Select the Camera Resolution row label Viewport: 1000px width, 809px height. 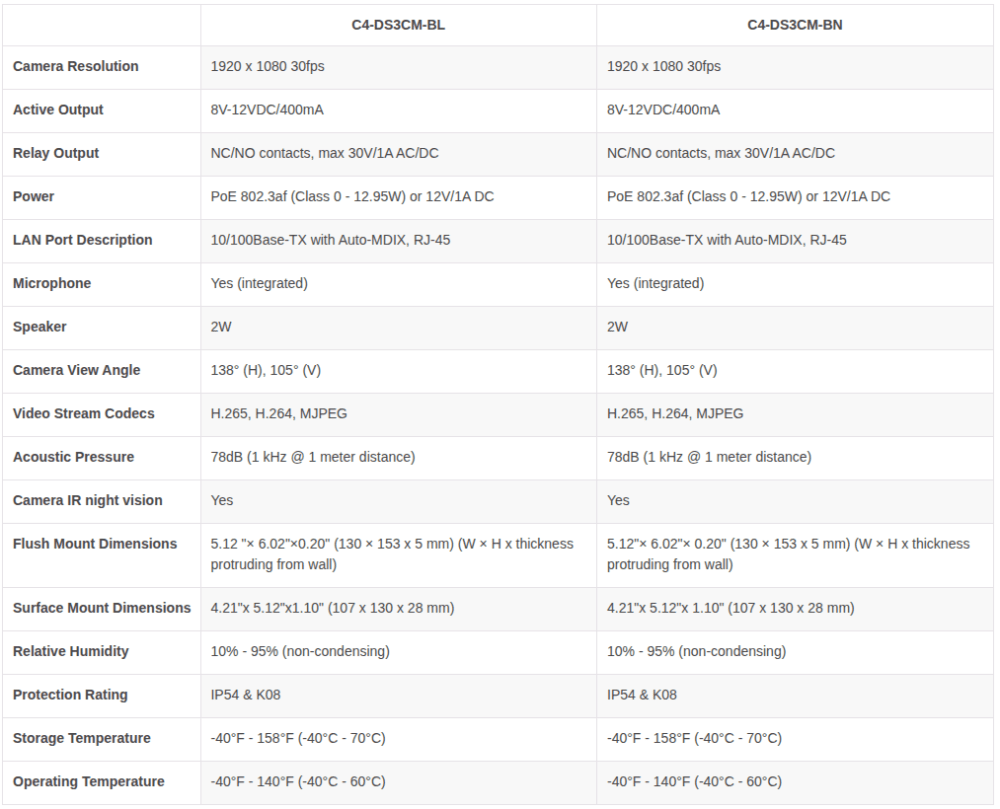coord(75,66)
